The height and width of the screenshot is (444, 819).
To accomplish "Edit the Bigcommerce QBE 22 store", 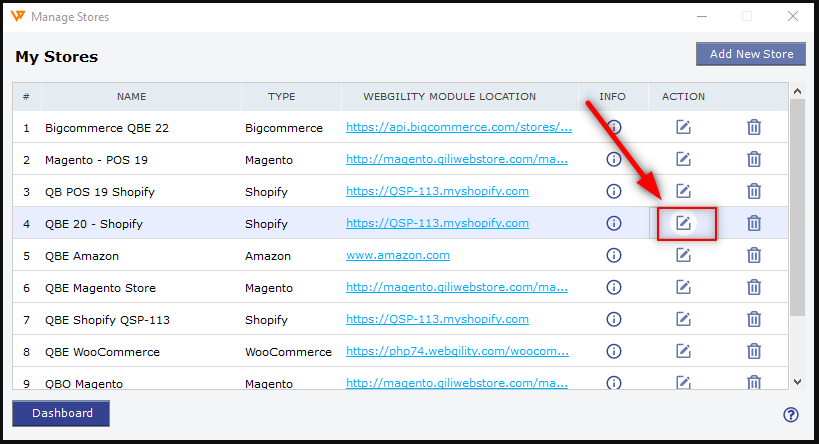I will pyautogui.click(x=684, y=127).
